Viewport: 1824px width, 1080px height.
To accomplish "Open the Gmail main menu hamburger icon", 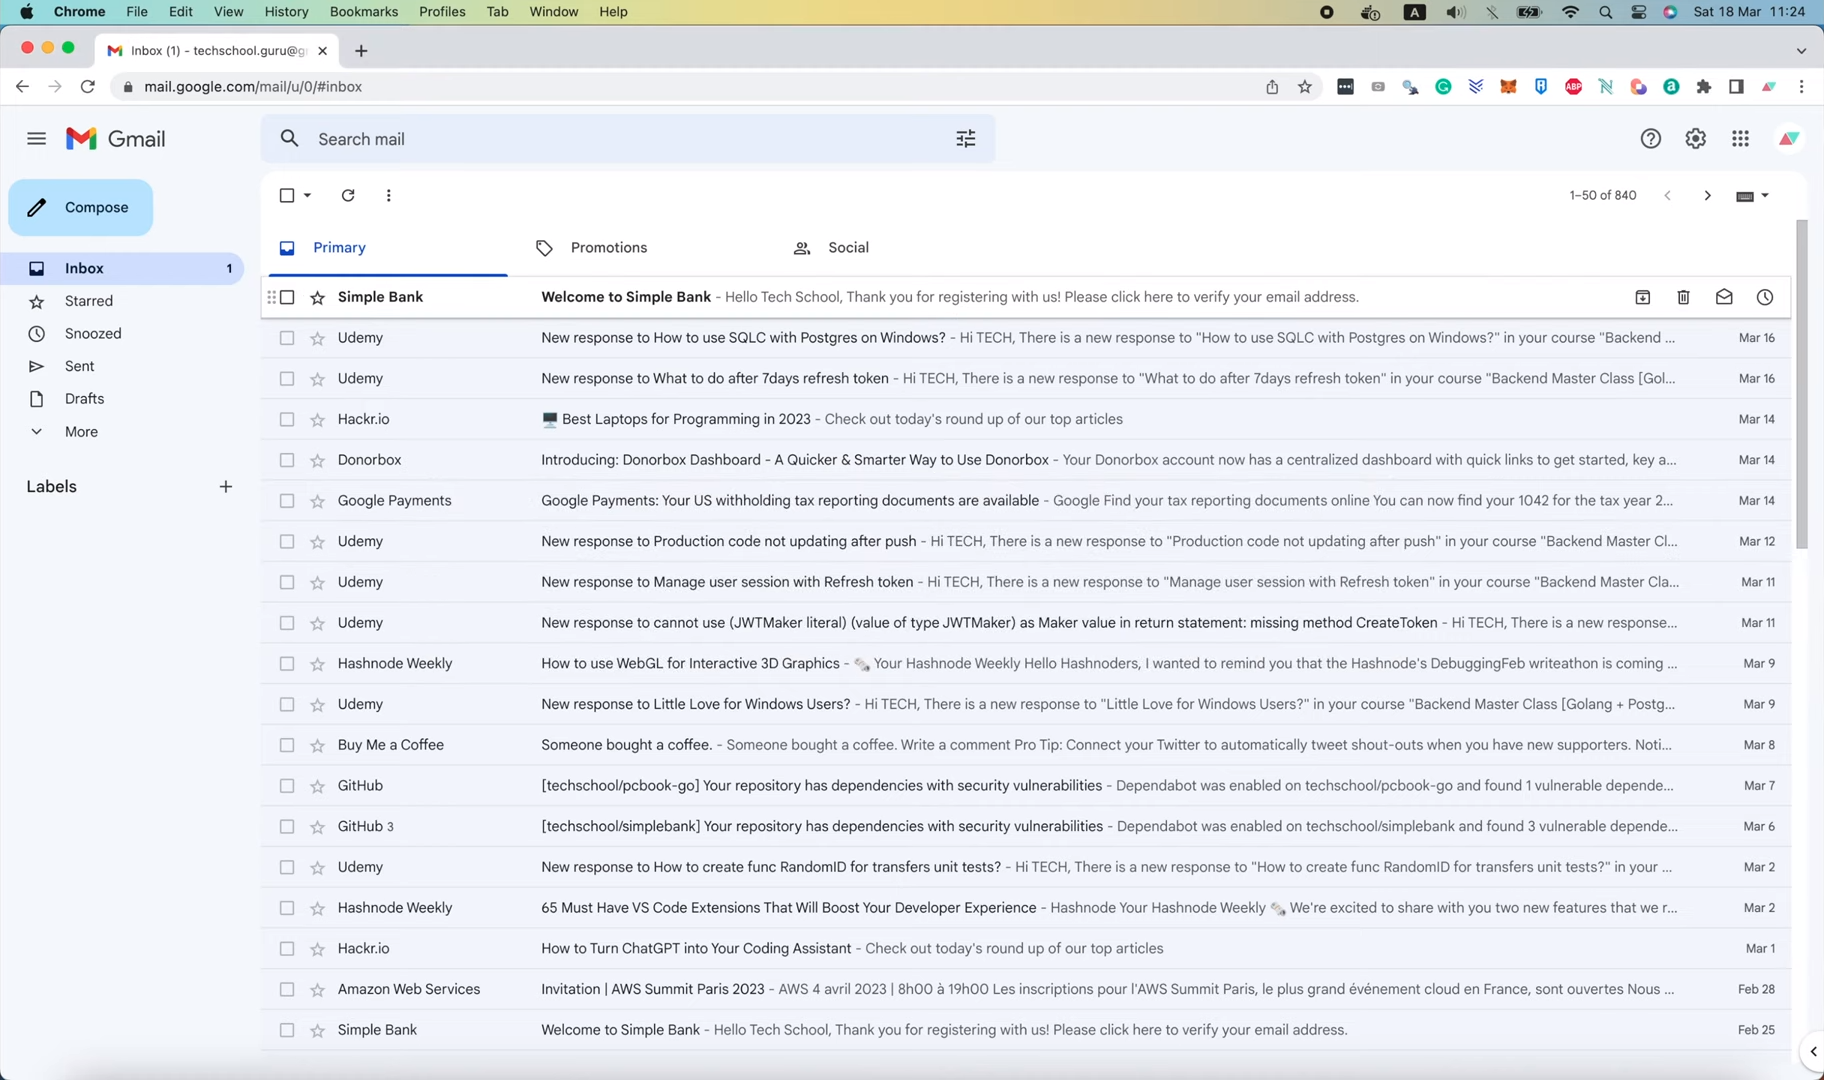I will pos(36,139).
